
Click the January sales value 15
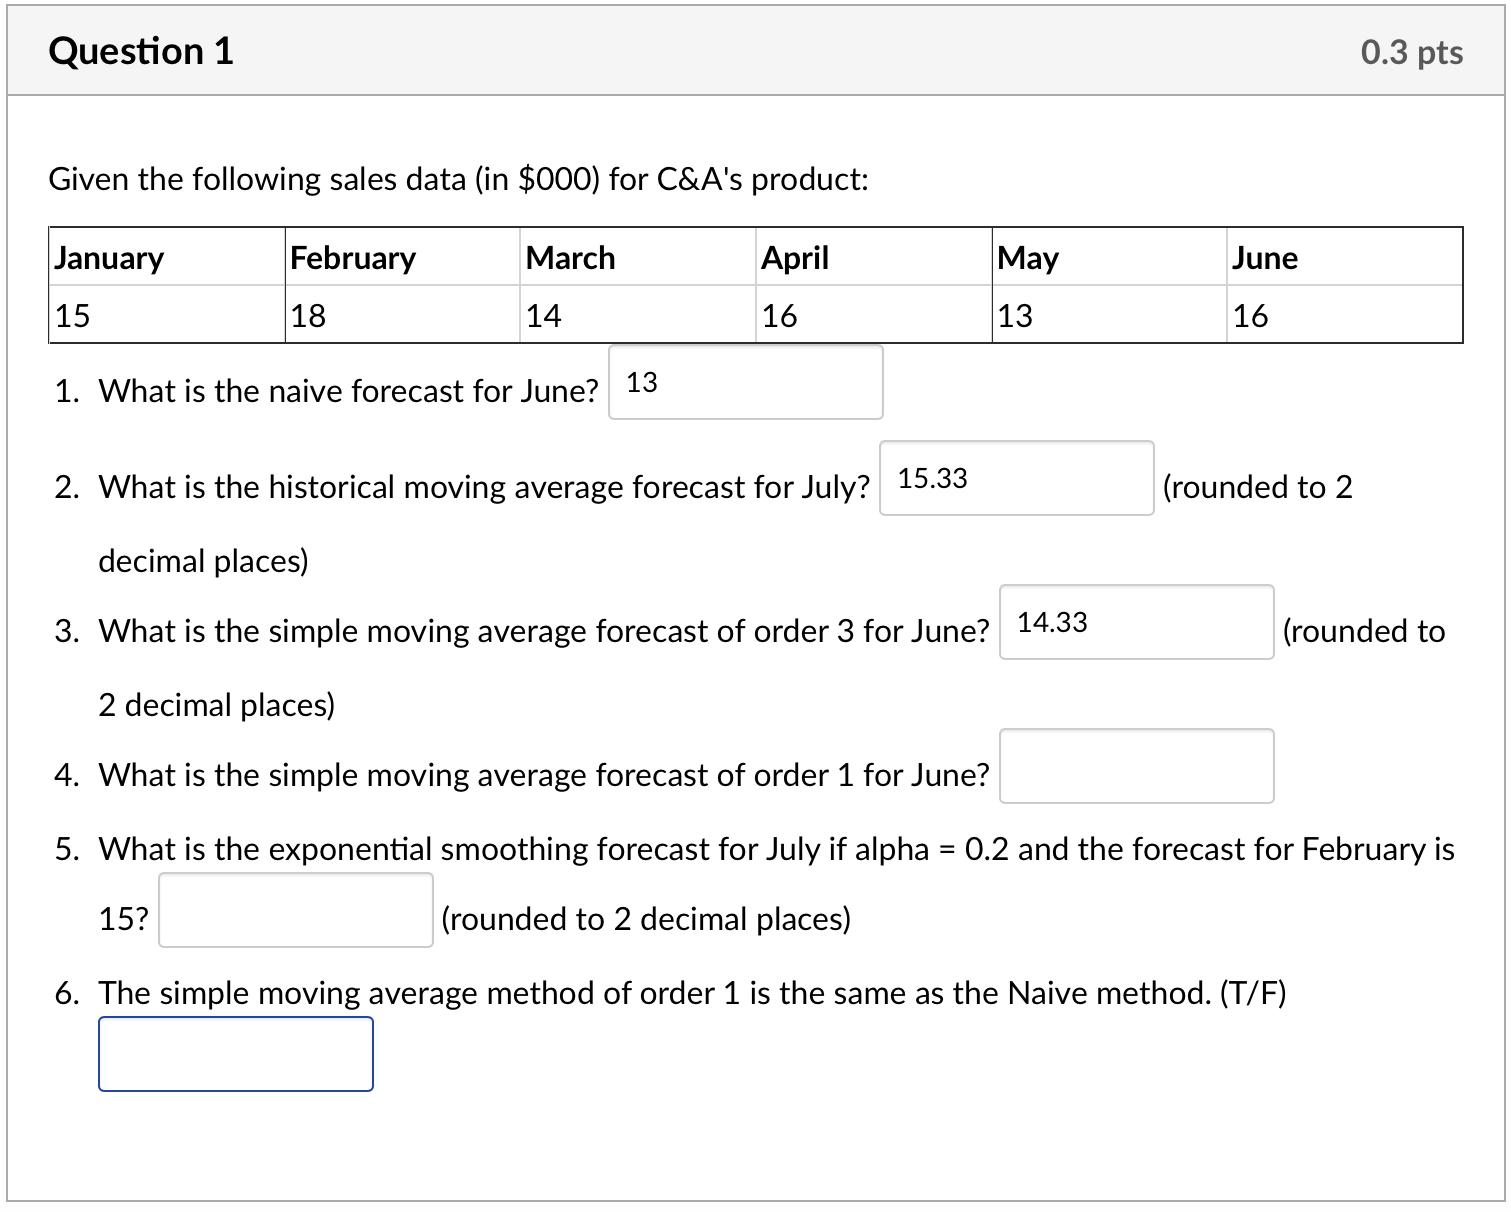73,316
